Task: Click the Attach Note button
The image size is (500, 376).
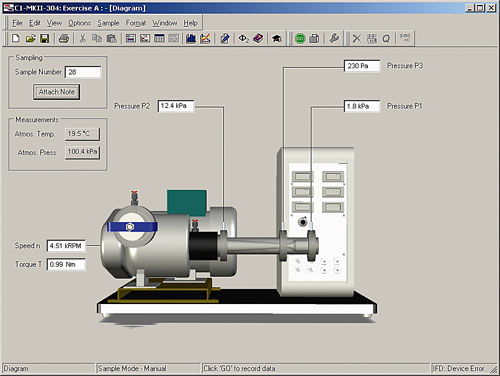Action: click(x=56, y=92)
